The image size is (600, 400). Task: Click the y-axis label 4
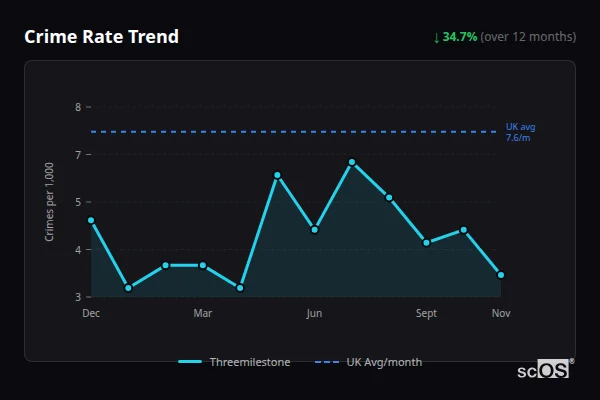tap(78, 250)
